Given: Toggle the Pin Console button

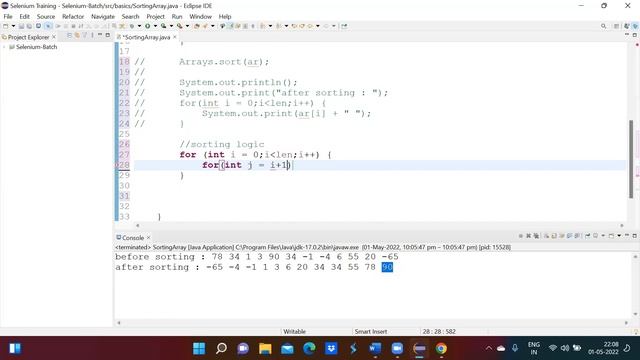Looking at the screenshot, I should (x=587, y=236).
